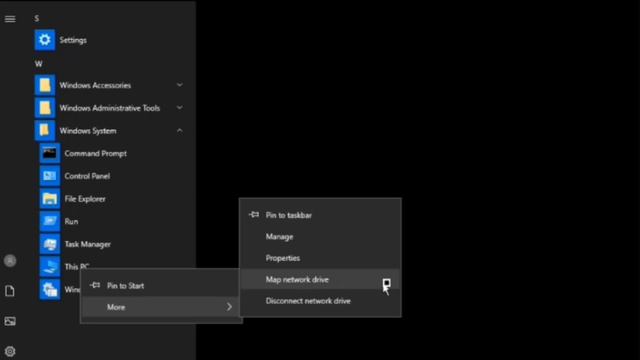Image resolution: width=640 pixels, height=360 pixels.
Task: Open the Documents sidebar icon
Action: point(10,291)
